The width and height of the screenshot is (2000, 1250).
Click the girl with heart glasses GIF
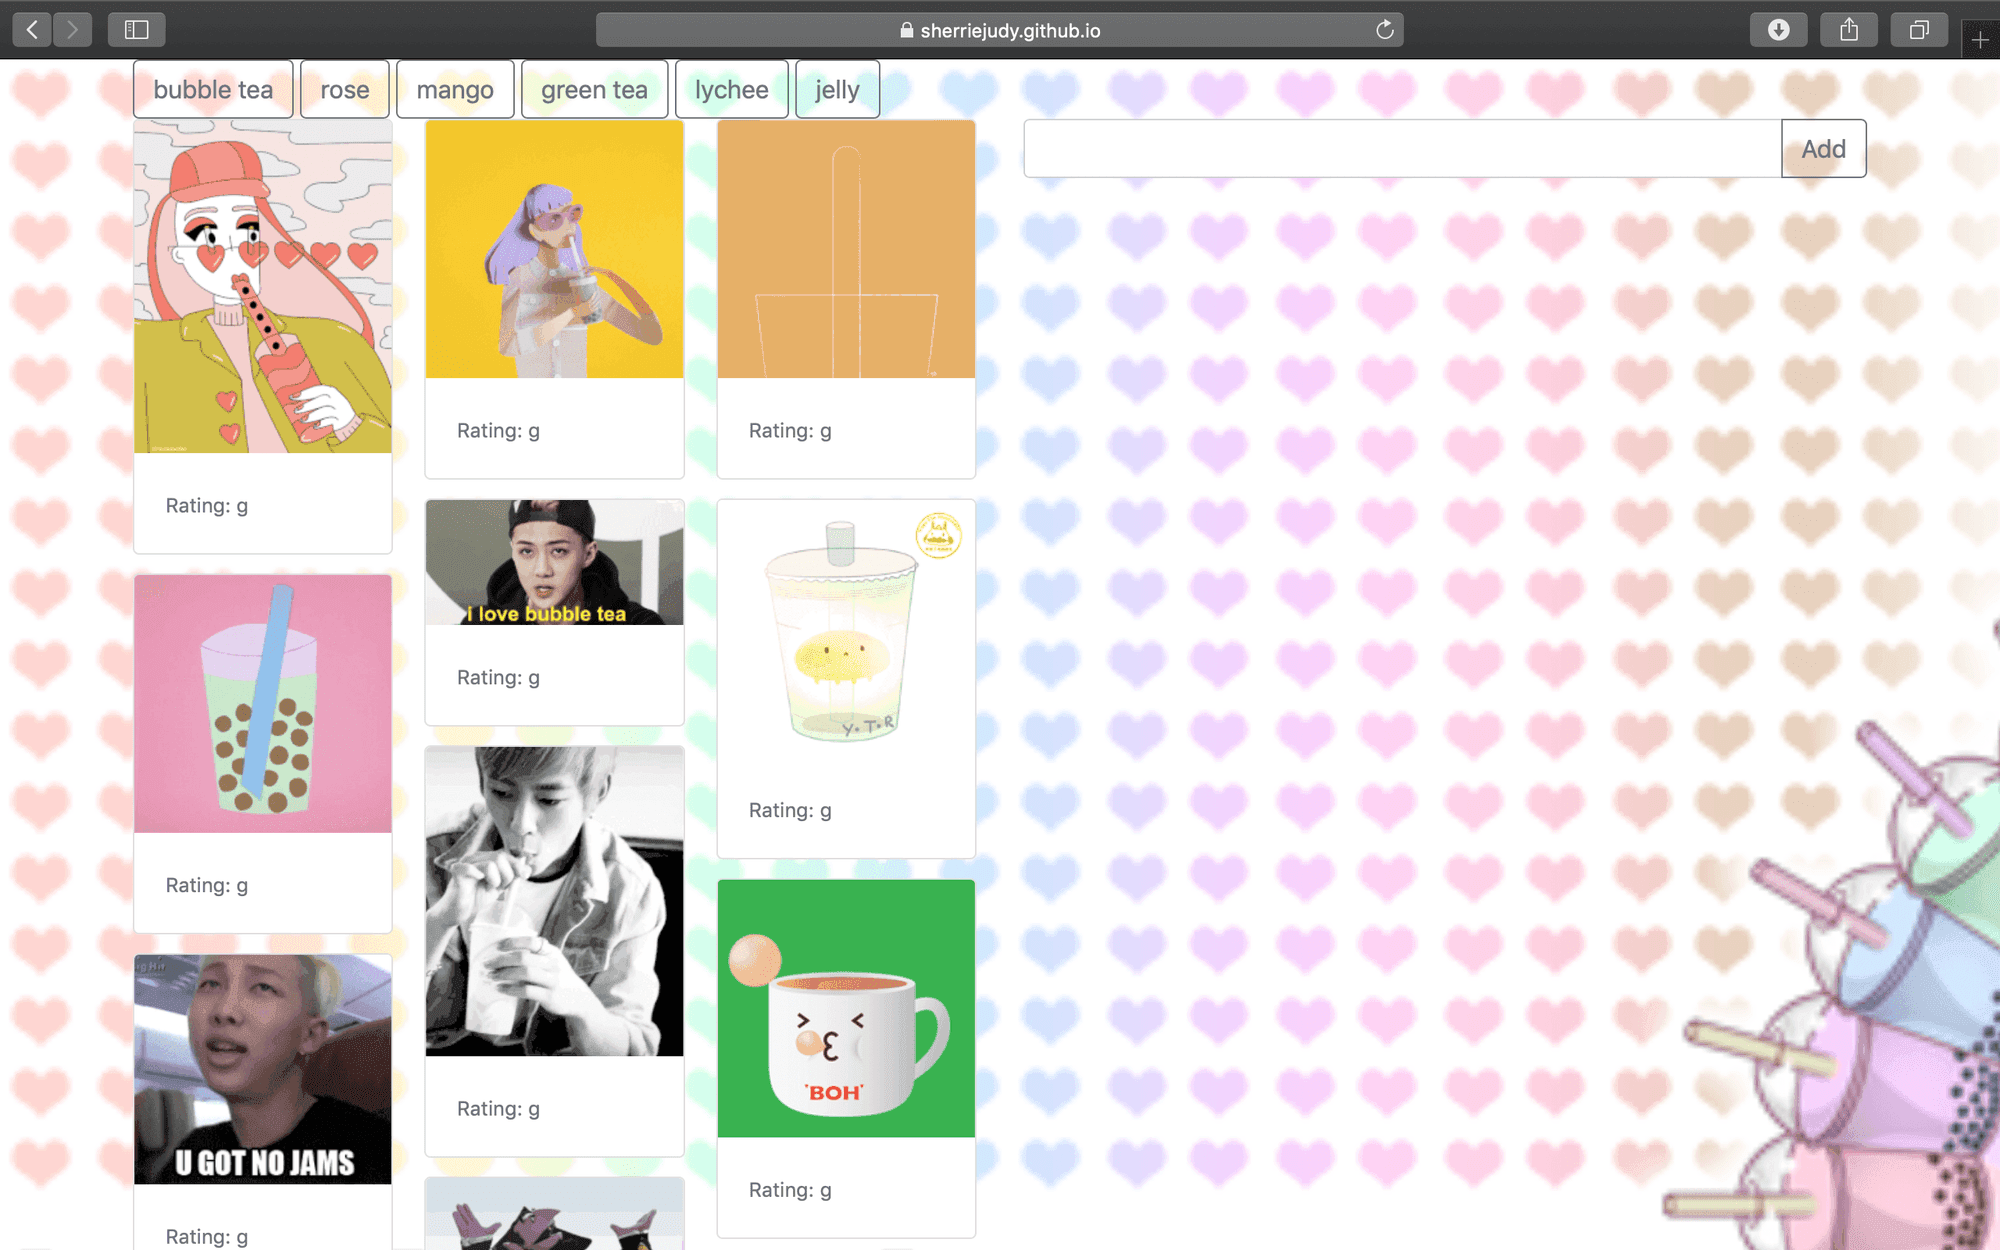(x=263, y=287)
